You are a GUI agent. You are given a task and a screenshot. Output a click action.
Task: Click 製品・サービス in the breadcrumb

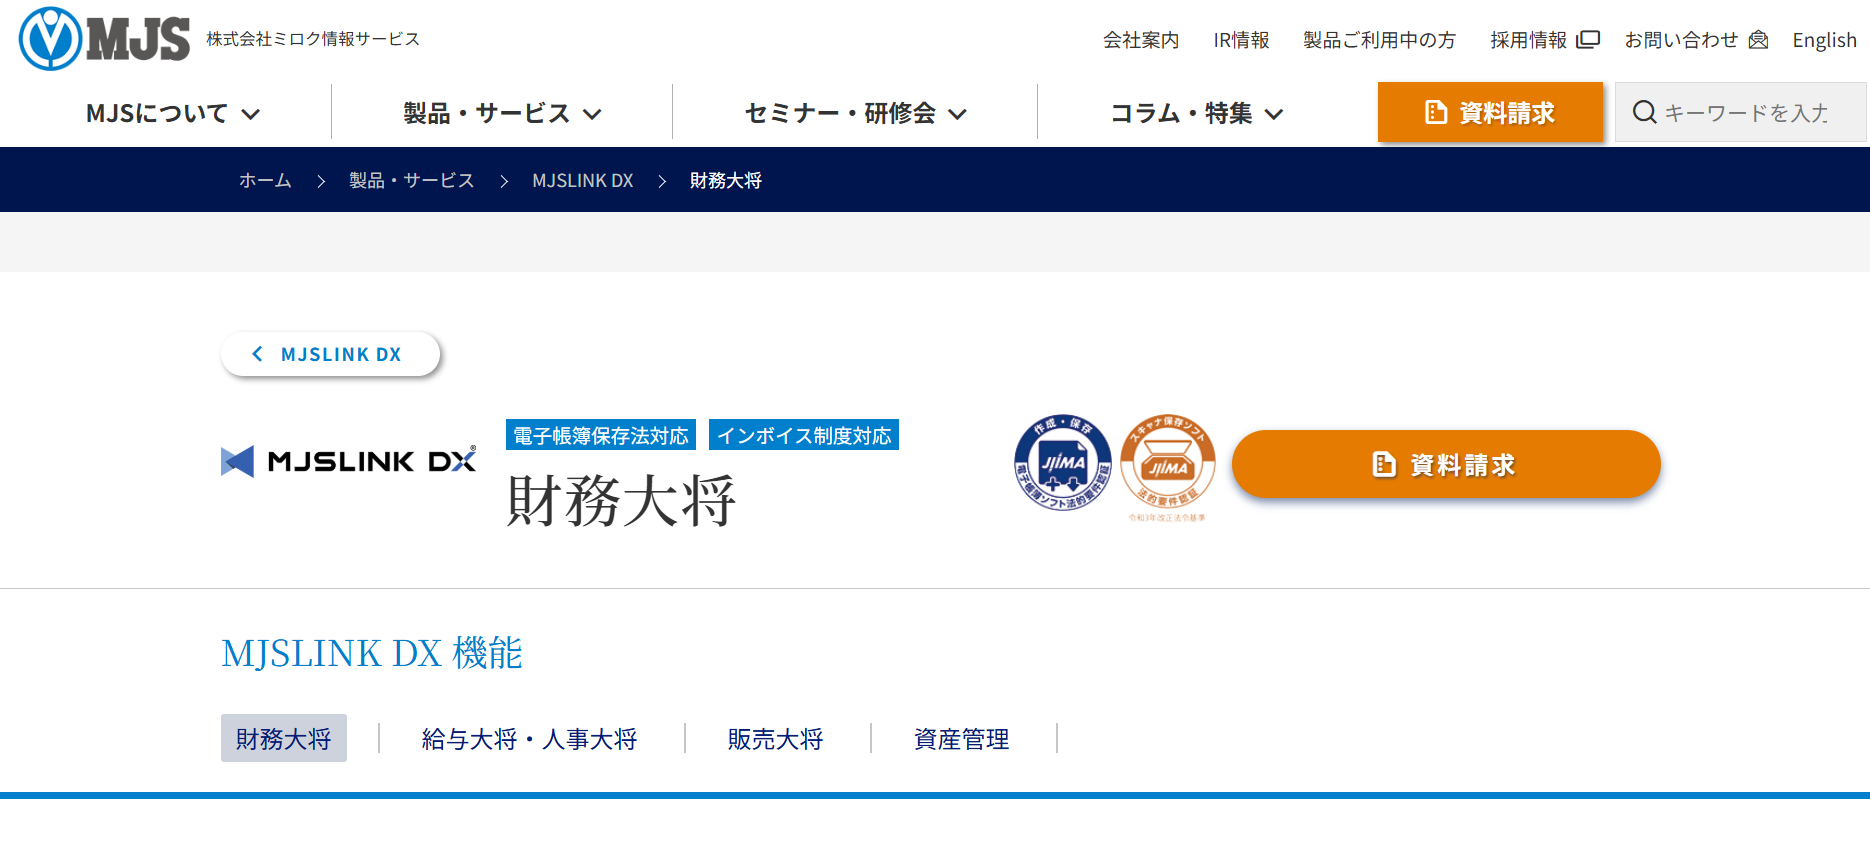411,180
